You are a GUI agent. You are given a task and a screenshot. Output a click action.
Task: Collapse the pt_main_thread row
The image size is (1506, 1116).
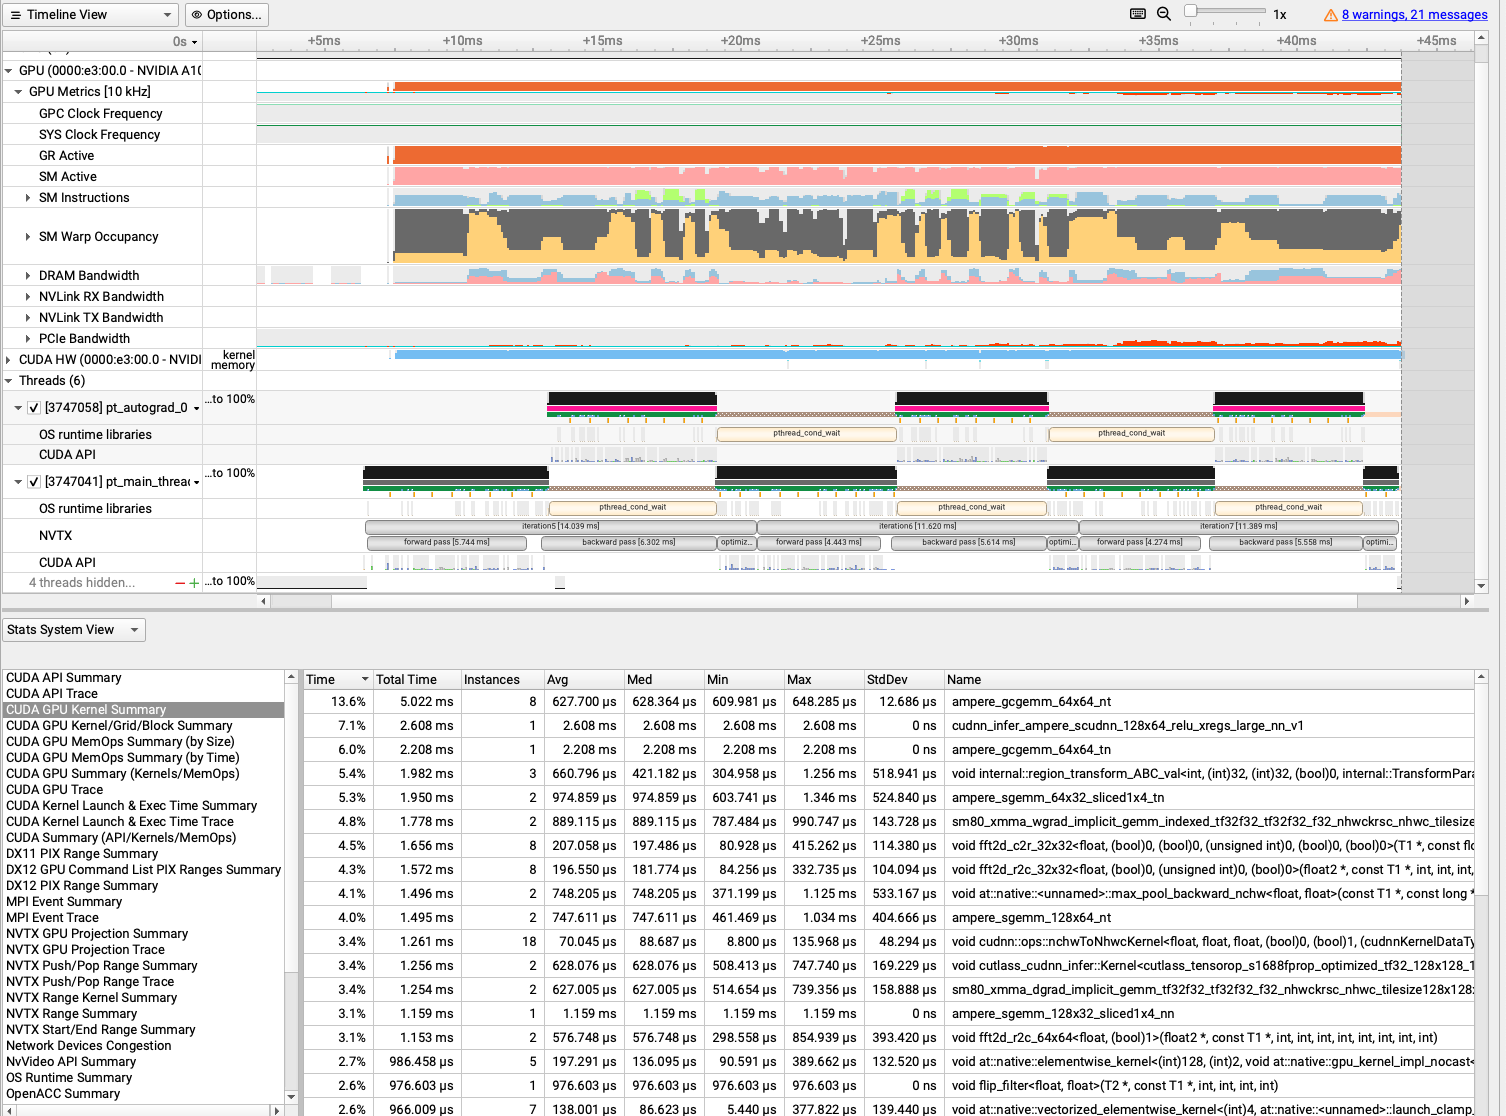(18, 482)
